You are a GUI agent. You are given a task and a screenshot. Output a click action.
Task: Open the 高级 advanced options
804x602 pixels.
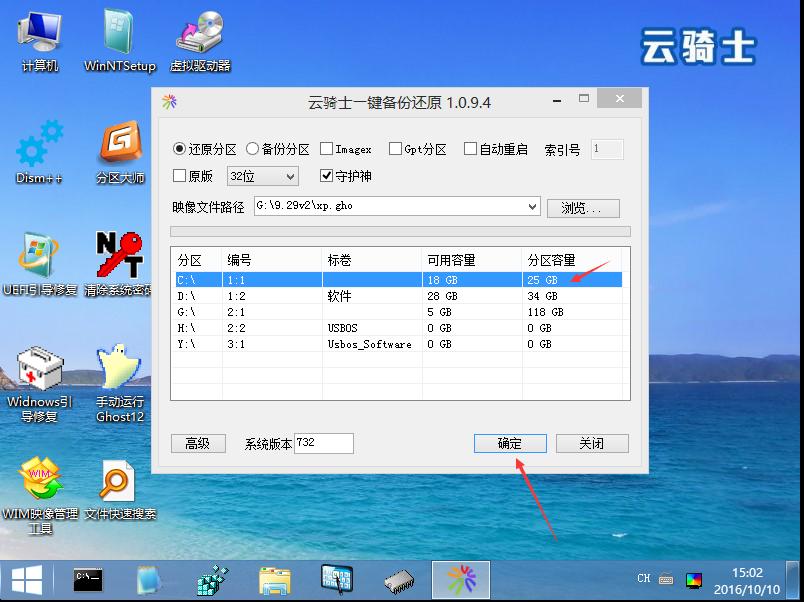coord(198,443)
